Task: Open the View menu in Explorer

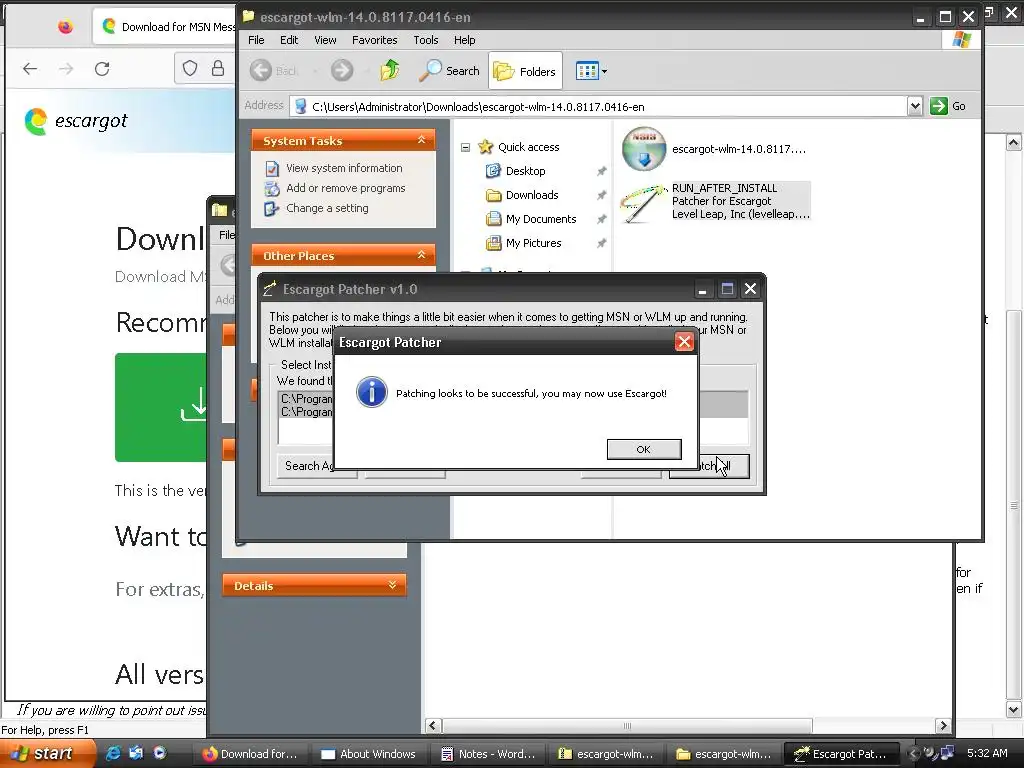Action: pyautogui.click(x=325, y=40)
